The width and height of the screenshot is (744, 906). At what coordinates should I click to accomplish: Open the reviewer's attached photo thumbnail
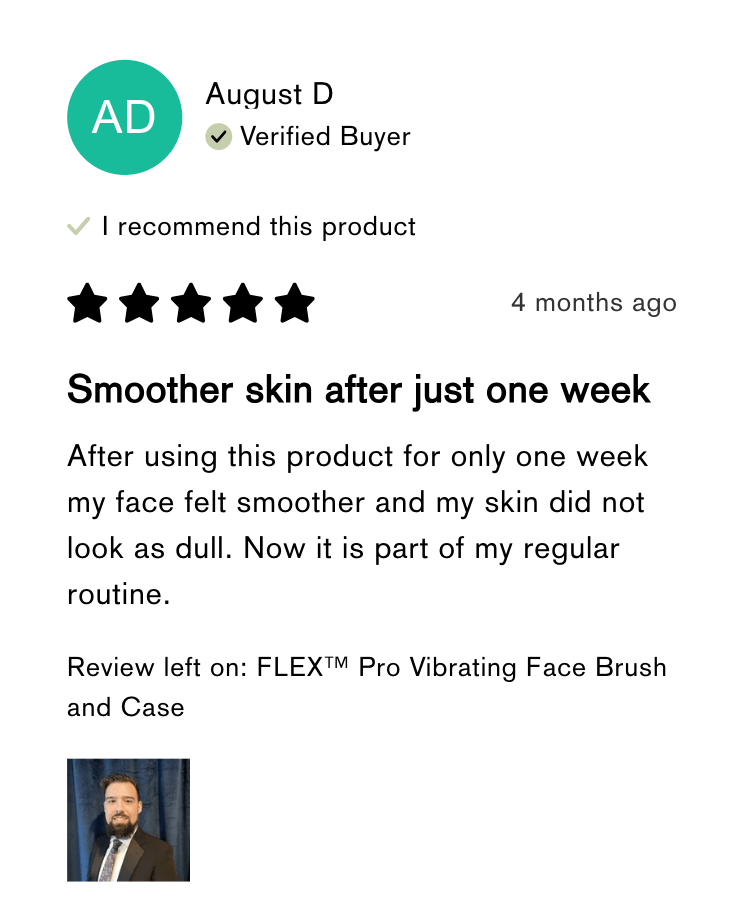tap(128, 820)
